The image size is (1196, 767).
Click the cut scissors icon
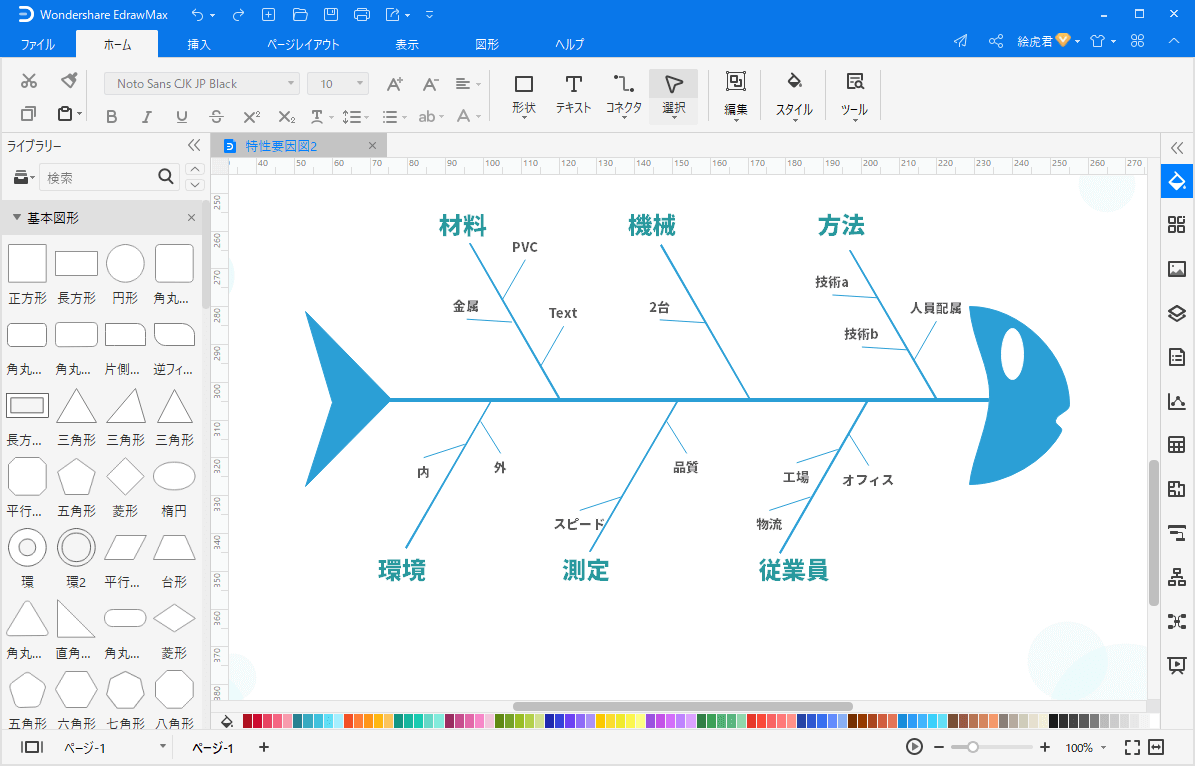[x=29, y=81]
